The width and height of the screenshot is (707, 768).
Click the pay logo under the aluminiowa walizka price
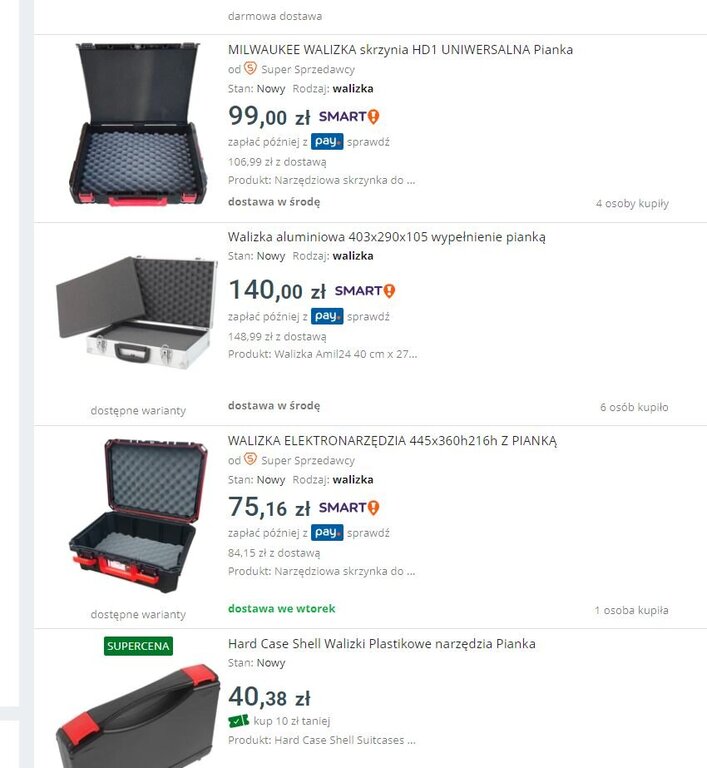pyautogui.click(x=327, y=316)
